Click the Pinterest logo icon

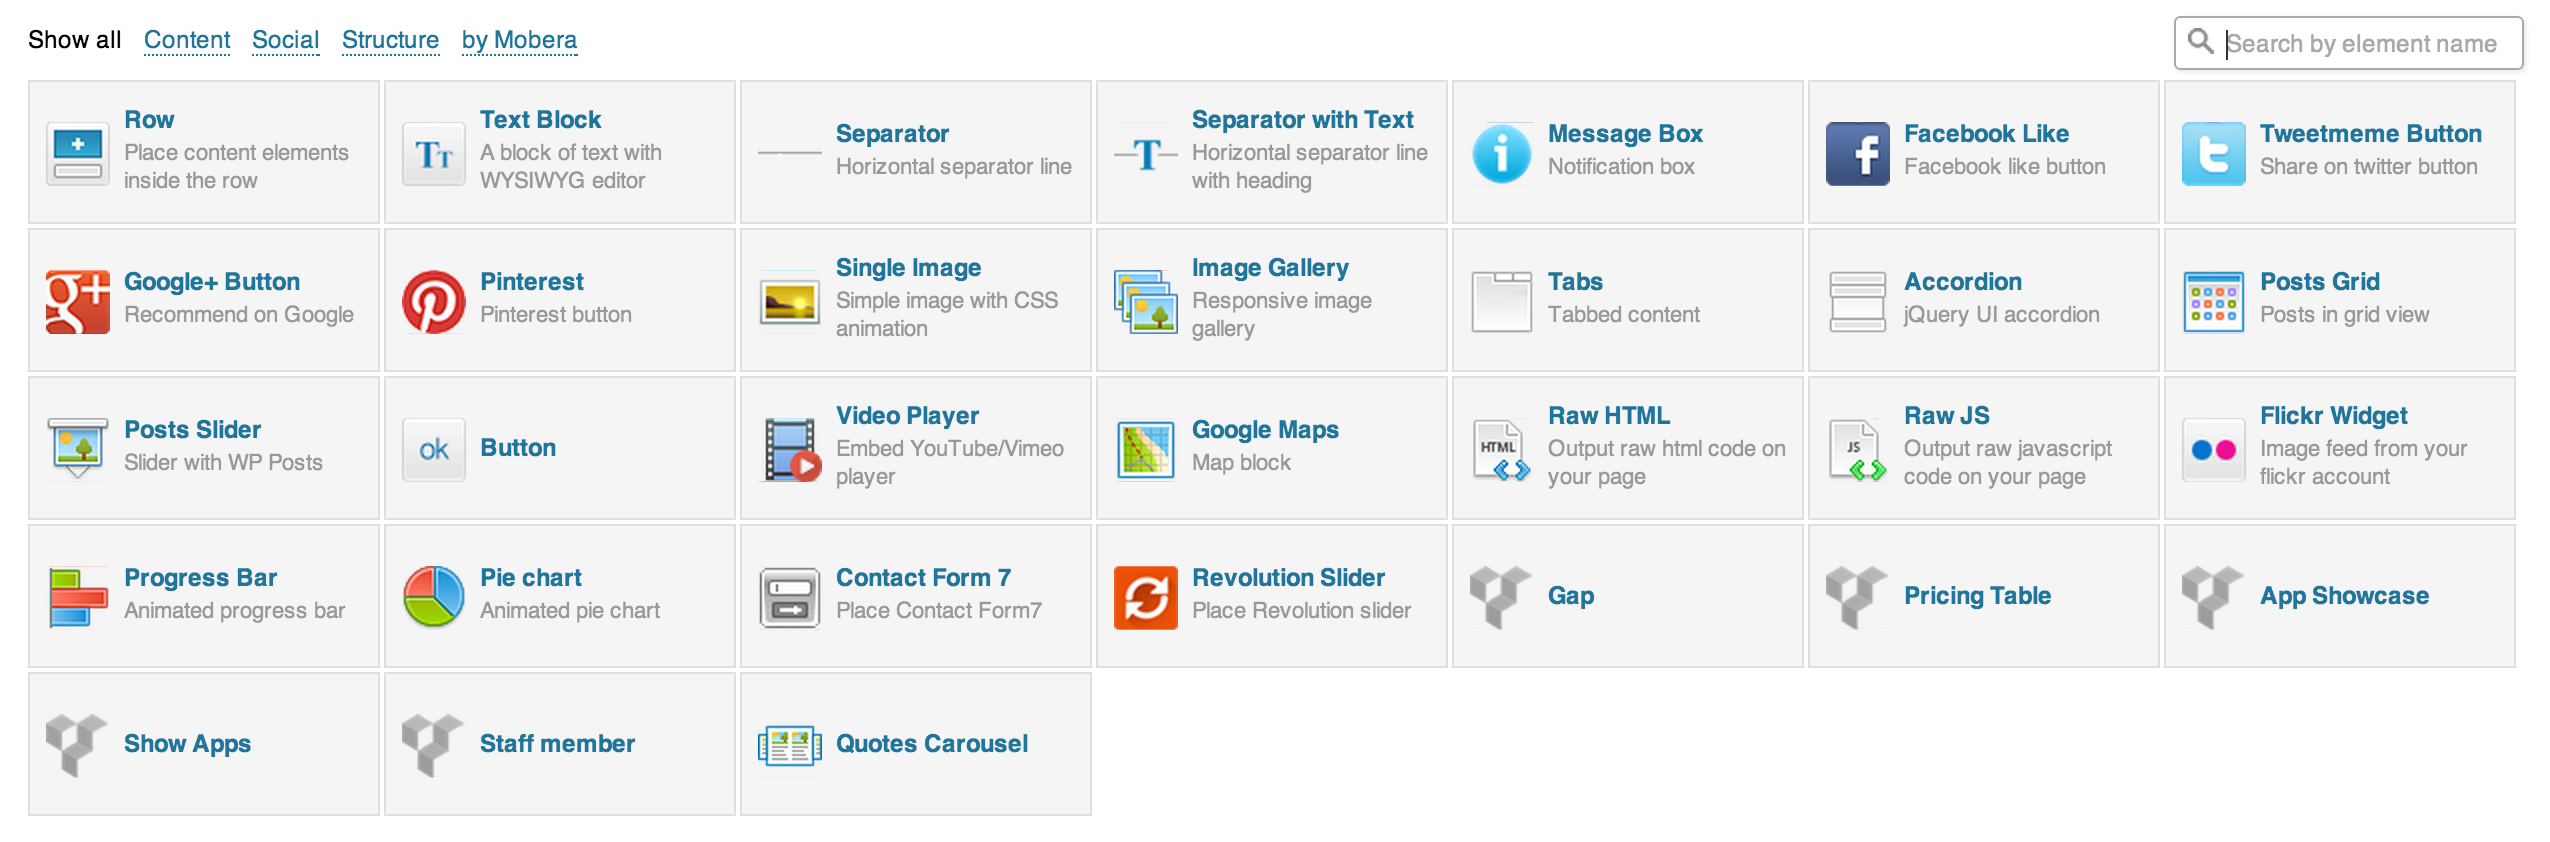pos(433,301)
